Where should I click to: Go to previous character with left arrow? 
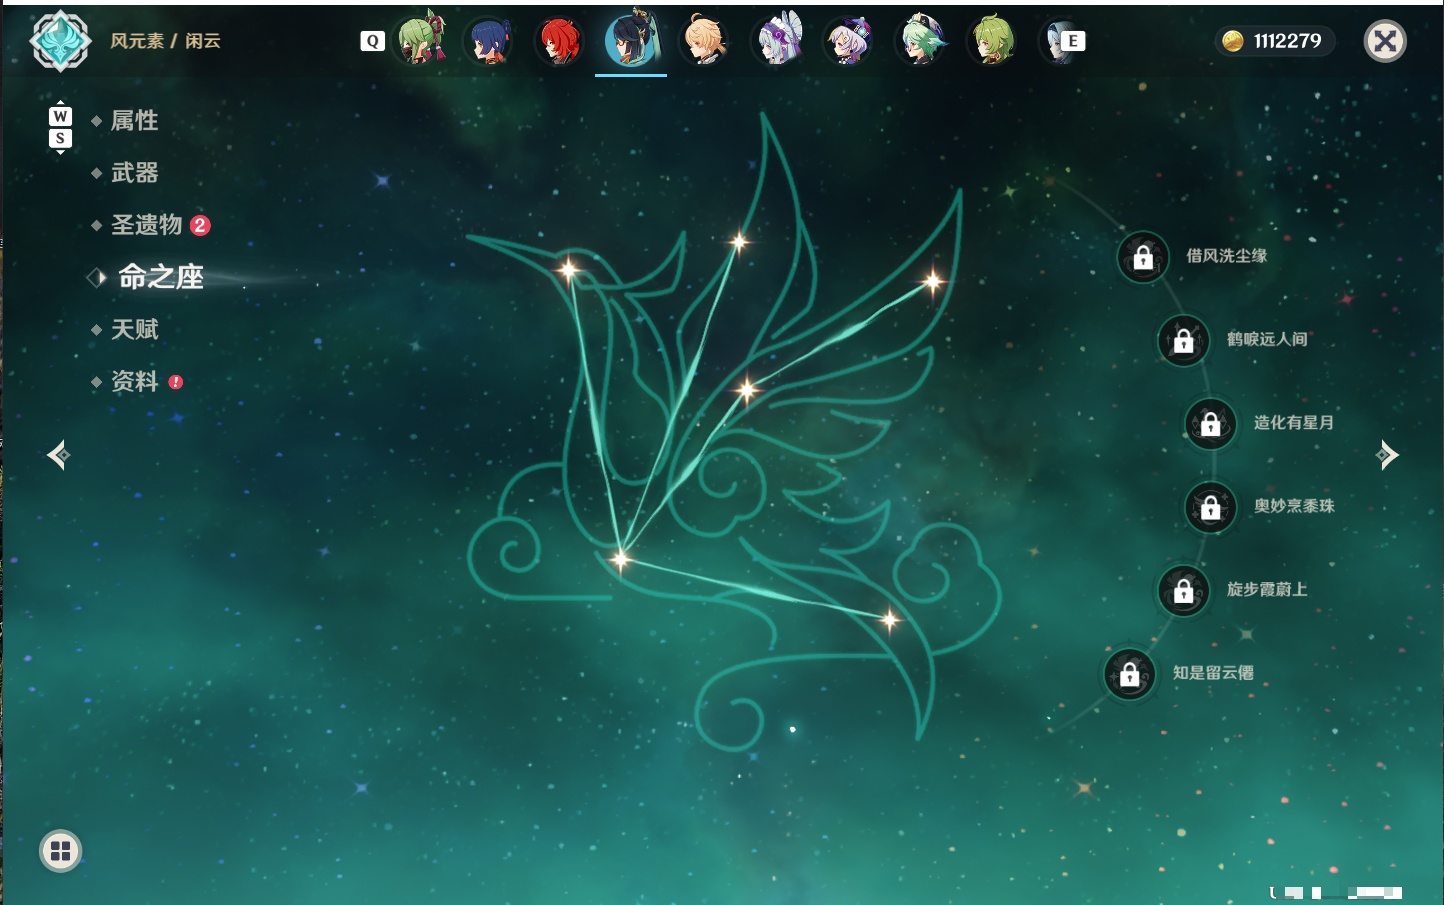(59, 455)
